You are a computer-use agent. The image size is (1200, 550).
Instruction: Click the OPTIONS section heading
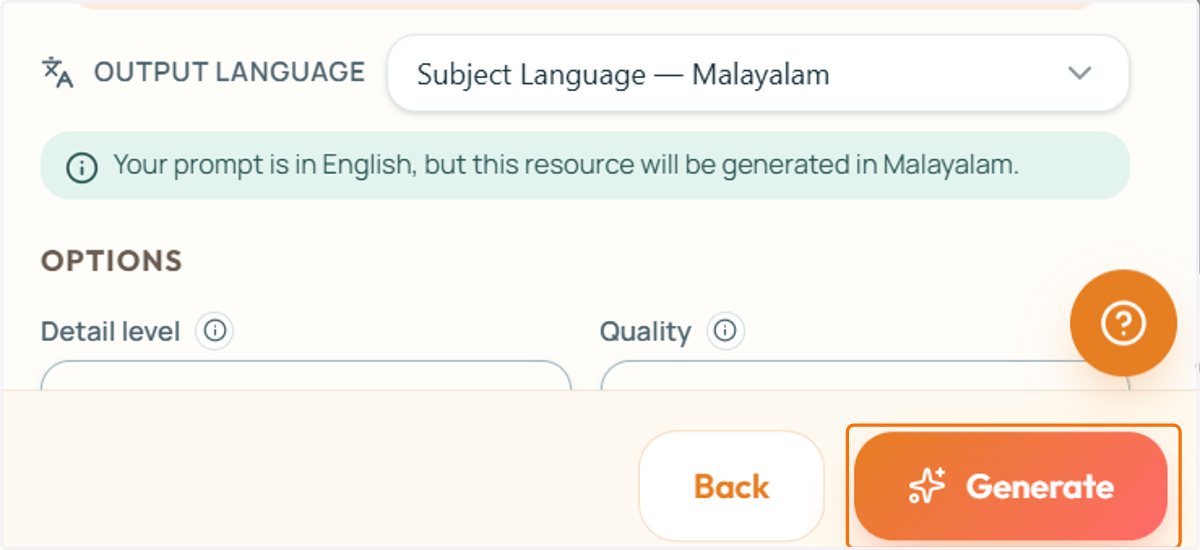(111, 261)
